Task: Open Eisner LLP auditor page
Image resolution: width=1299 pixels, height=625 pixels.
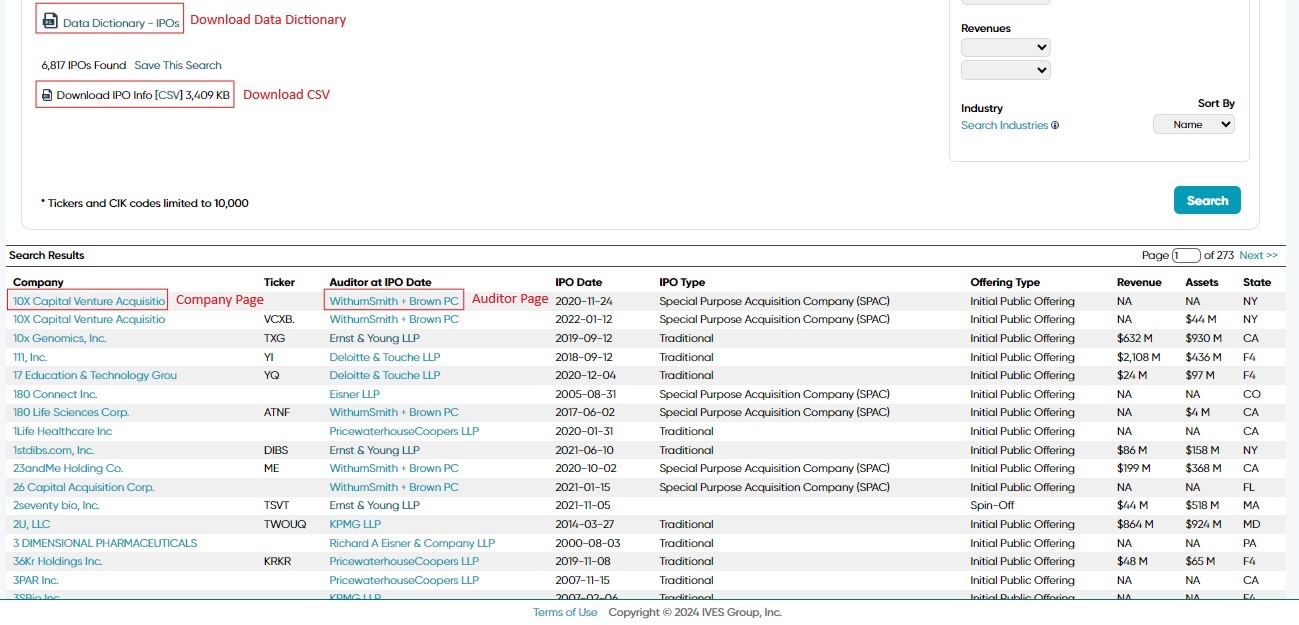Action: [355, 394]
